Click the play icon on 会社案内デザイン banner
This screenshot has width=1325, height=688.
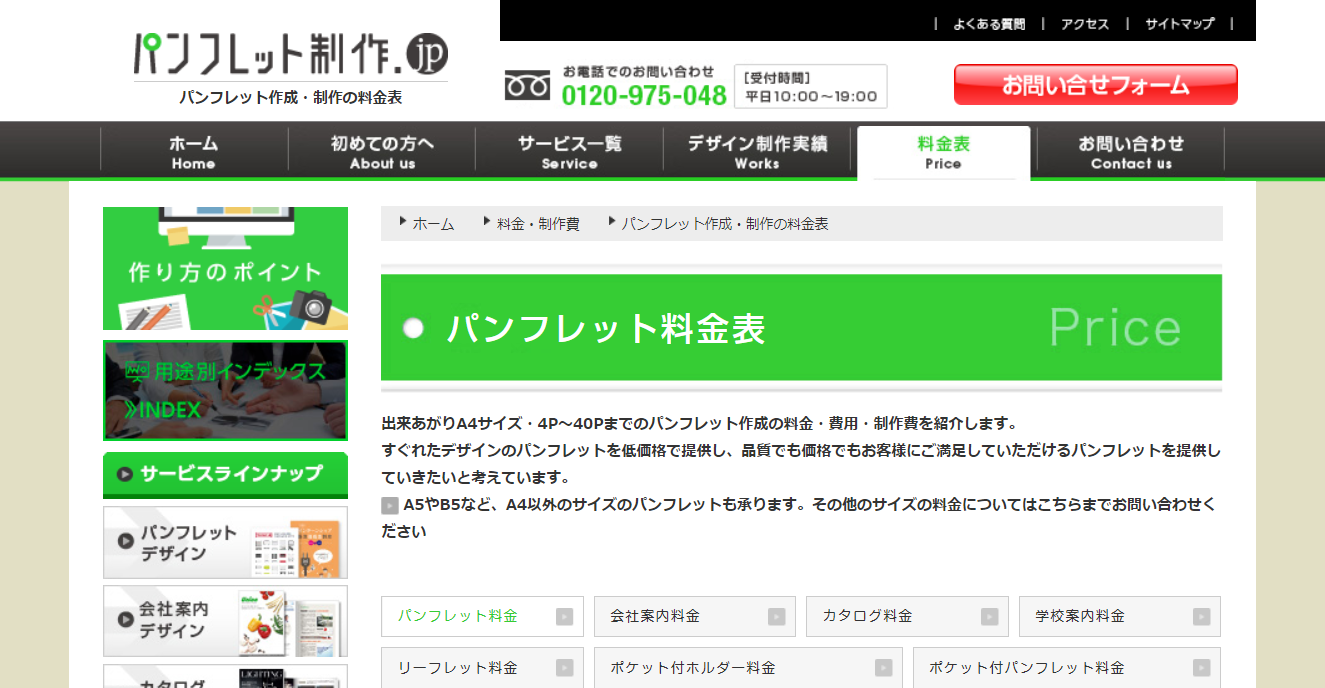(x=126, y=619)
